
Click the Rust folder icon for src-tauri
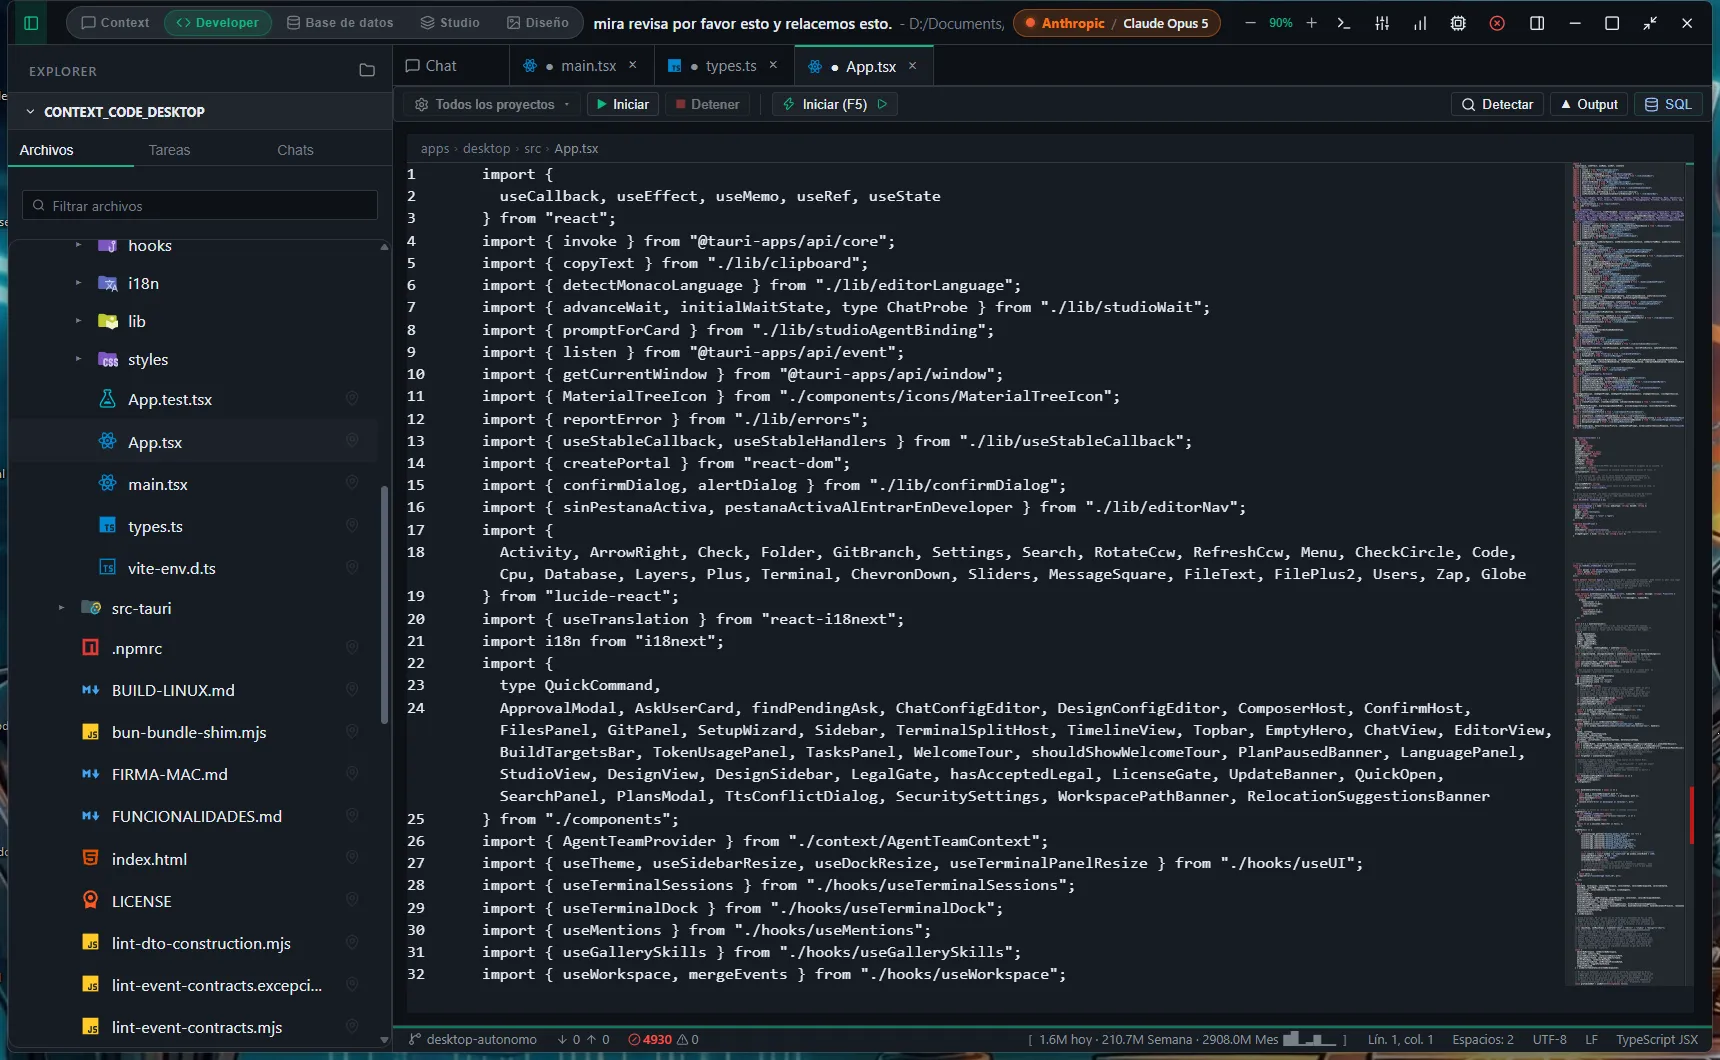point(91,607)
